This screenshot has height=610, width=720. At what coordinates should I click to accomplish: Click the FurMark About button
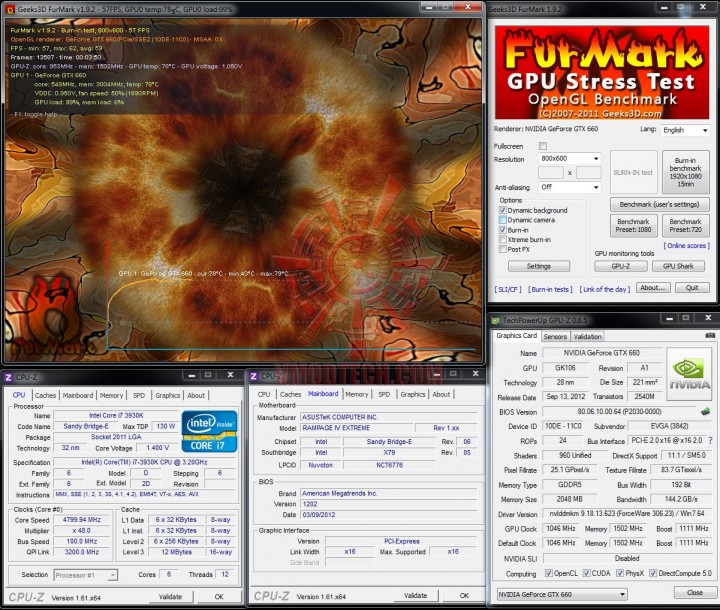coord(653,288)
